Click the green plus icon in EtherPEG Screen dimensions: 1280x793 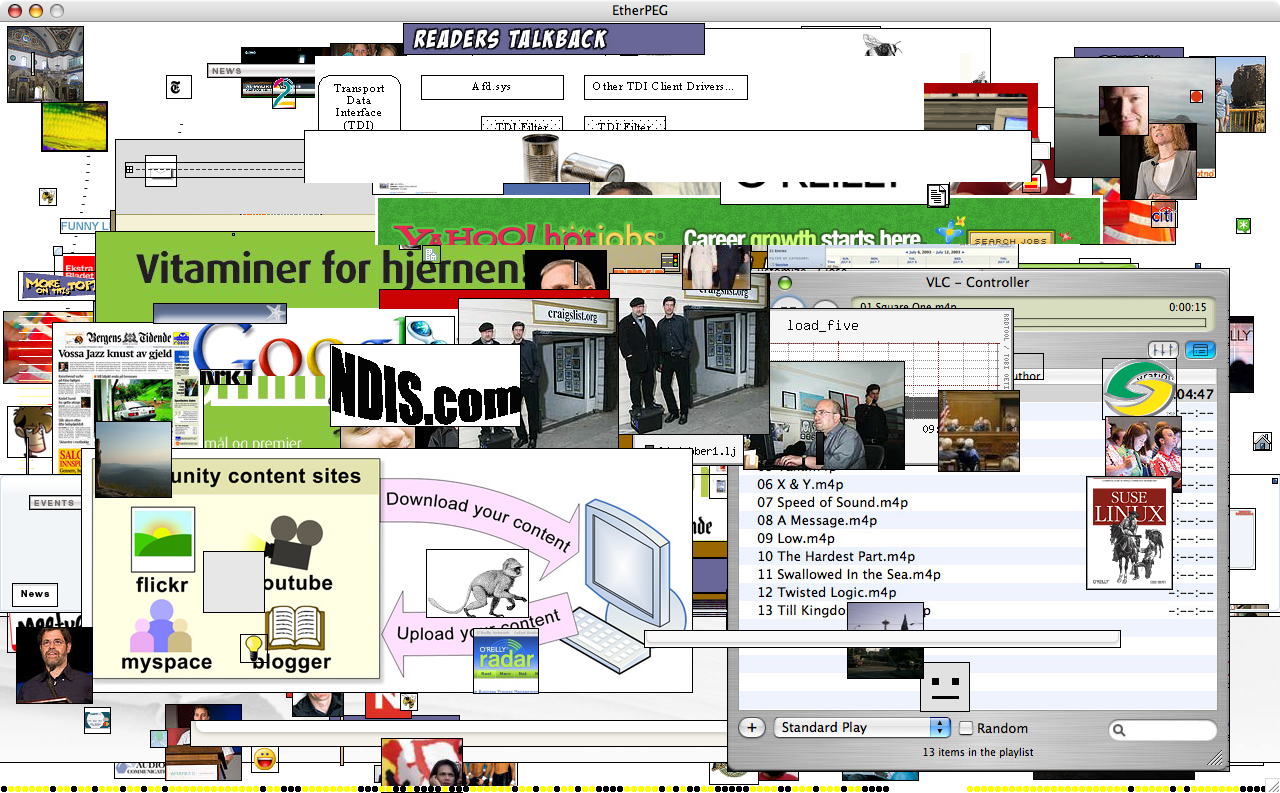pyautogui.click(x=1243, y=226)
